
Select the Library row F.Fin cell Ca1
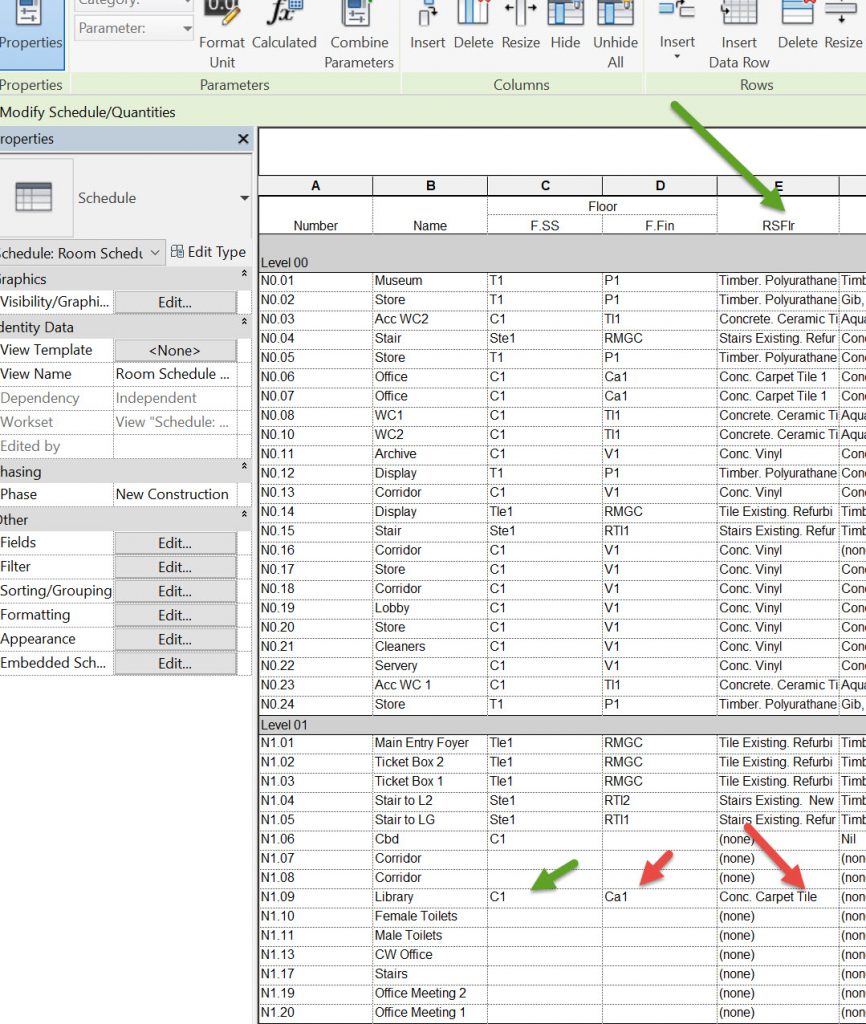(659, 897)
